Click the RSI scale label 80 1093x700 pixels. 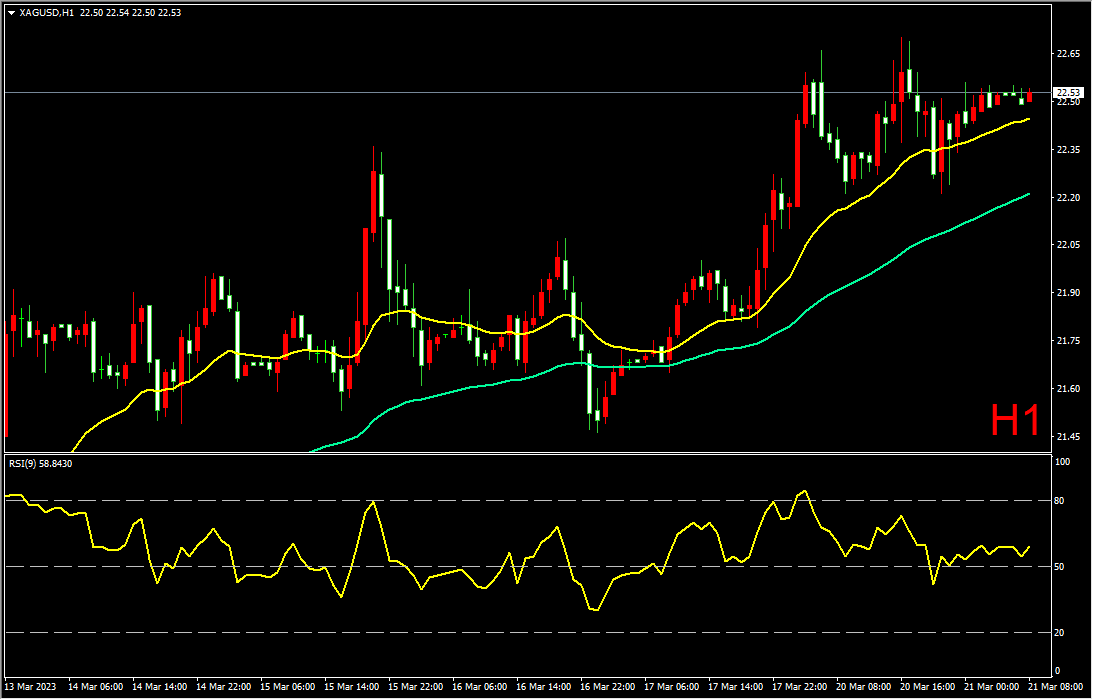[x=1061, y=501]
